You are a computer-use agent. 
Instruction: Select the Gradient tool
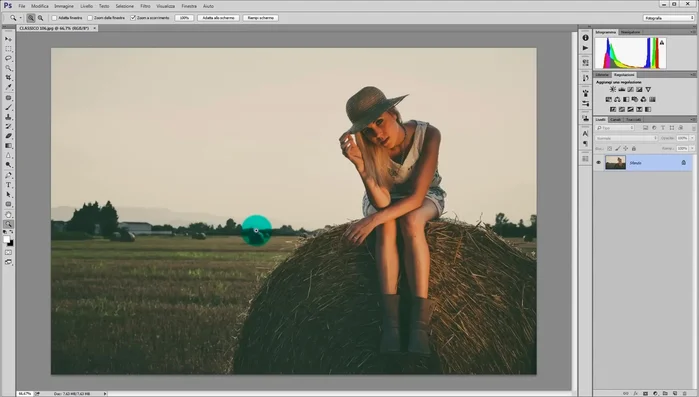8,146
